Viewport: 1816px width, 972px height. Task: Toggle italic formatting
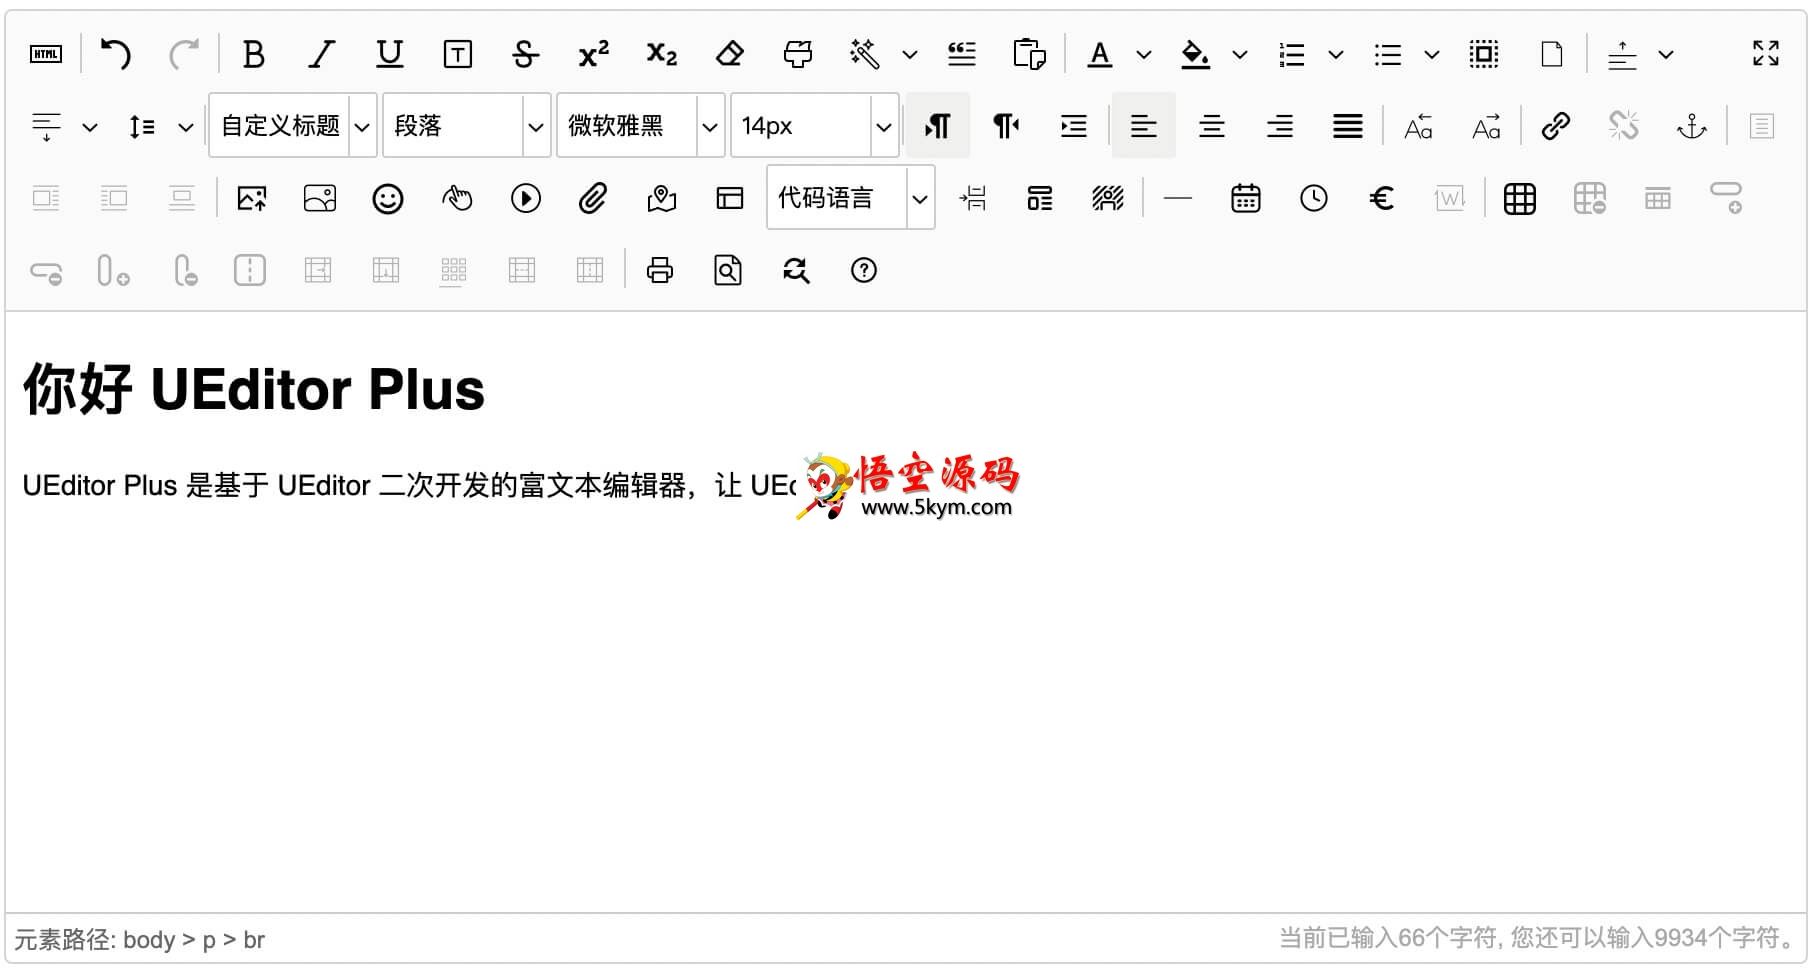pyautogui.click(x=321, y=54)
